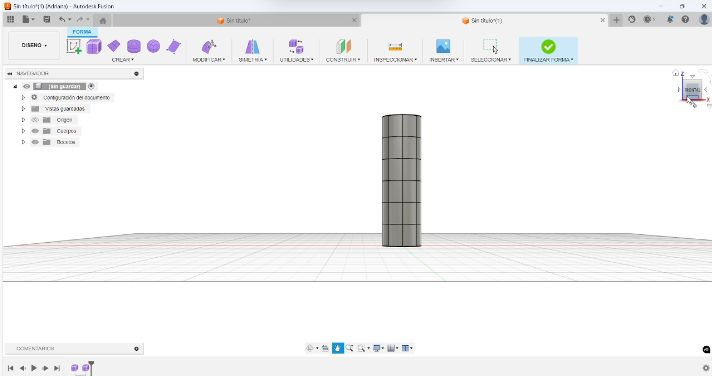Open the DISEÑO workspace dropdown
Image resolution: width=712 pixels, height=376 pixels.
pyautogui.click(x=34, y=45)
